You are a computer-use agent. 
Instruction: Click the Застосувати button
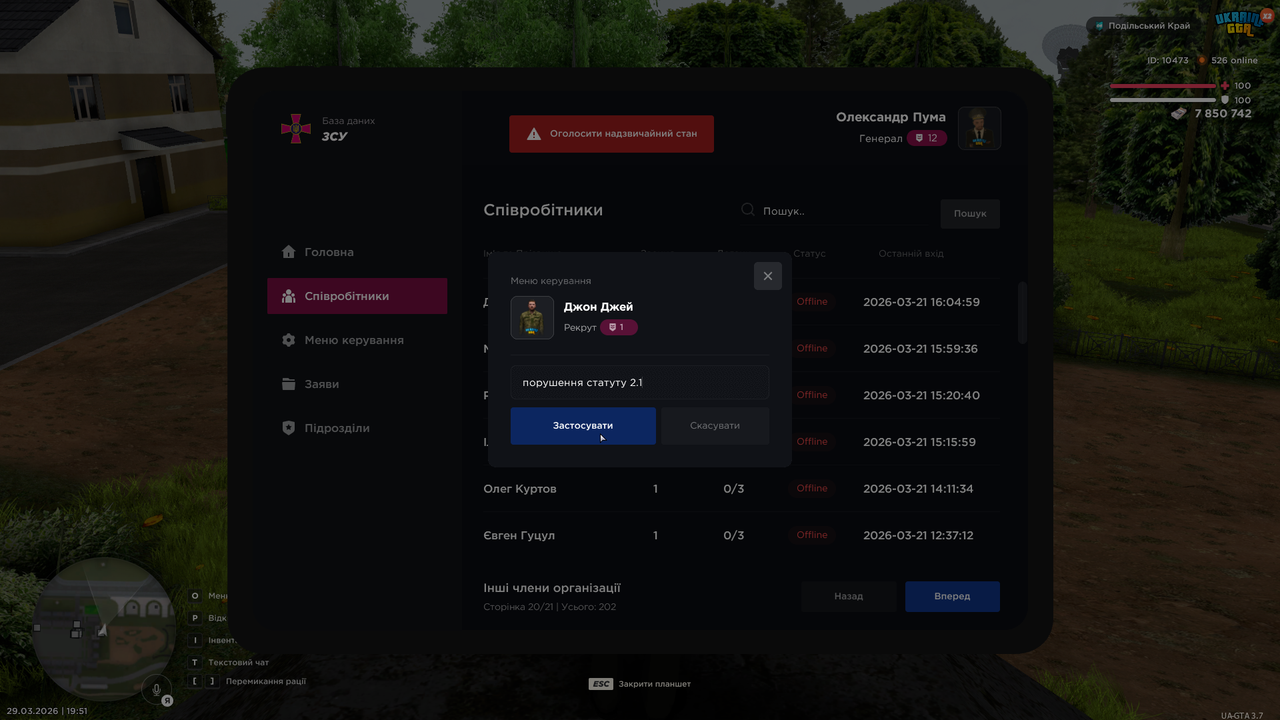tap(583, 426)
